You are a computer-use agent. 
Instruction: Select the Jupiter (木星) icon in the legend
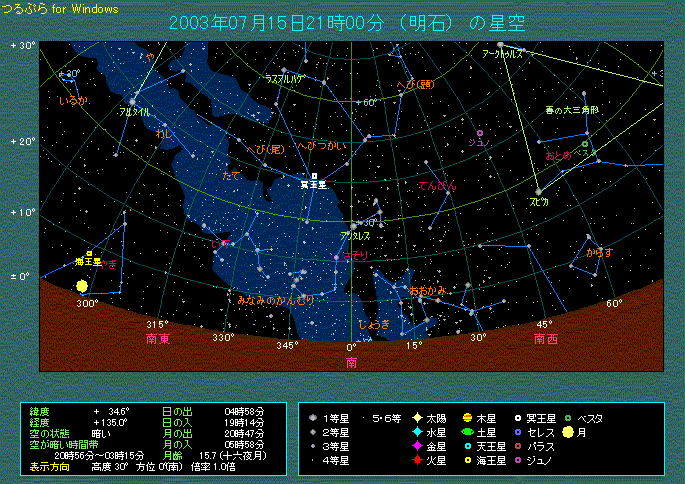pyautogui.click(x=467, y=418)
